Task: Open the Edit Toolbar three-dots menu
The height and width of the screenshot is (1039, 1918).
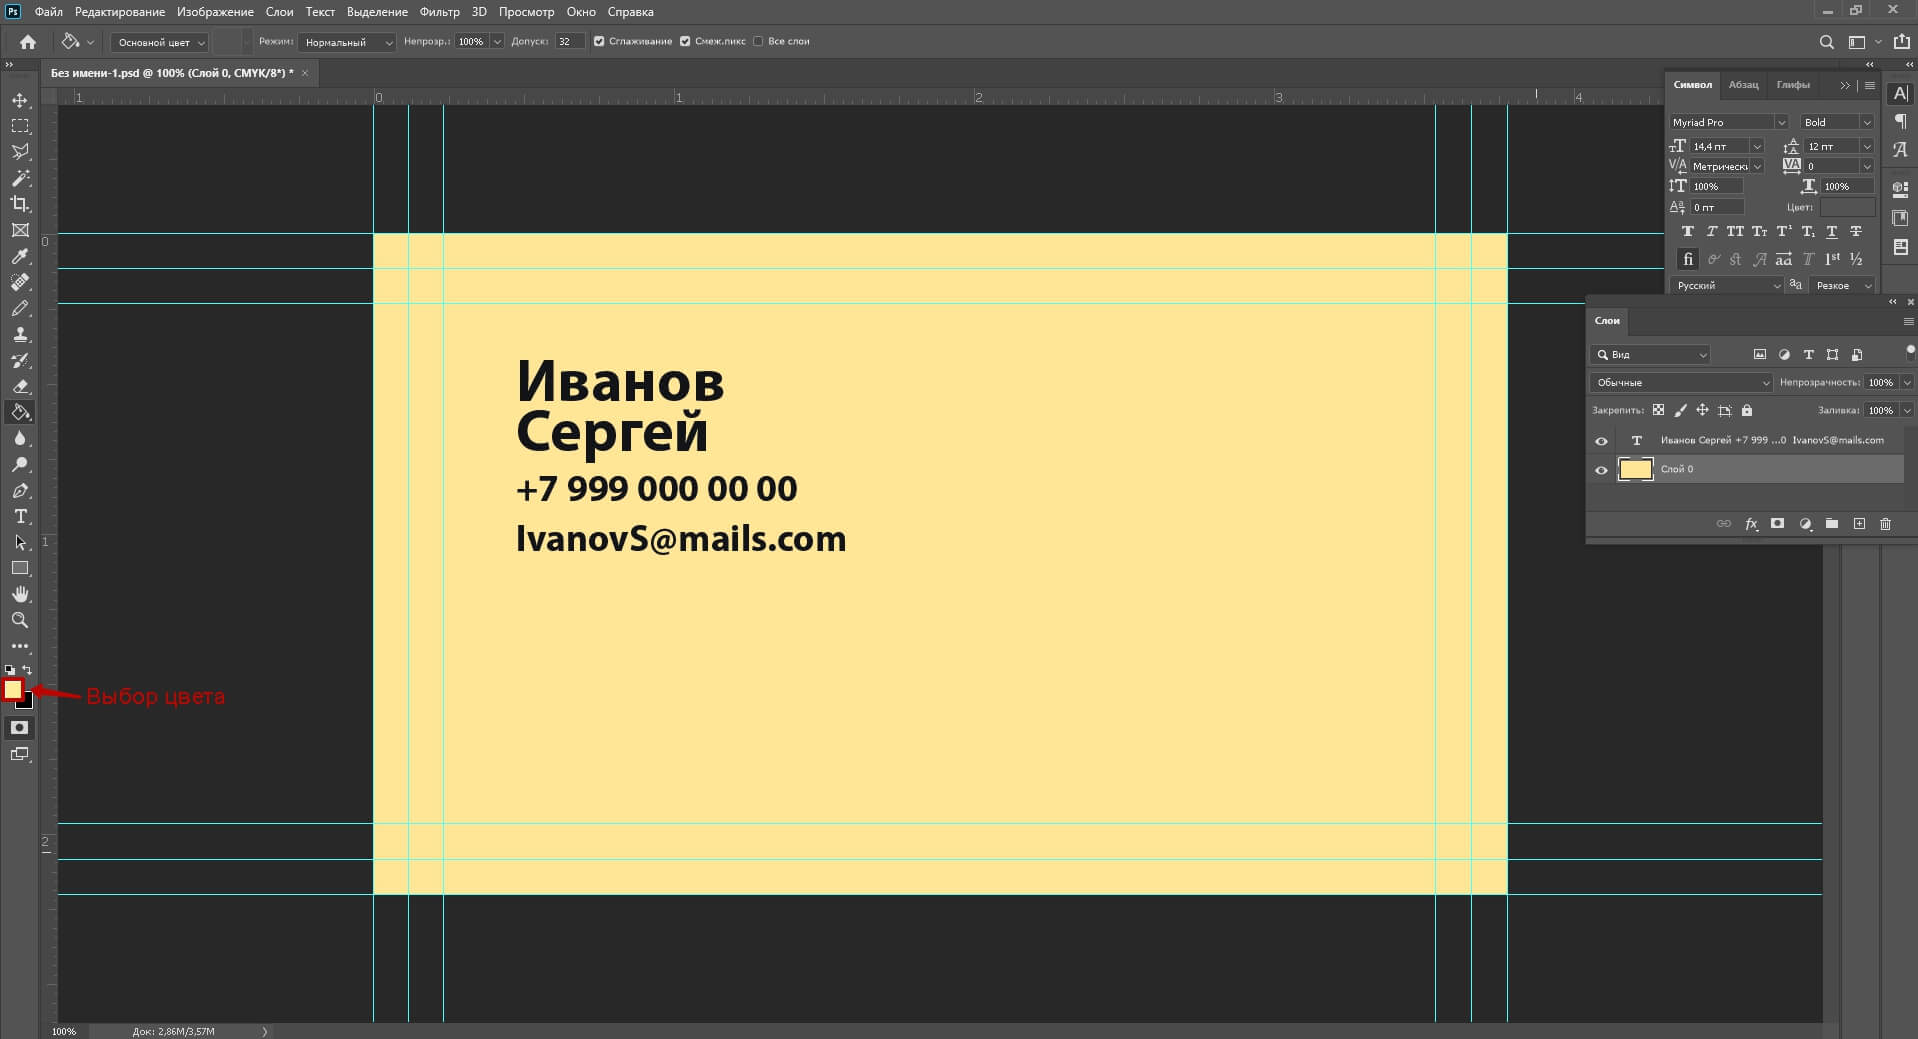Action: [x=20, y=646]
